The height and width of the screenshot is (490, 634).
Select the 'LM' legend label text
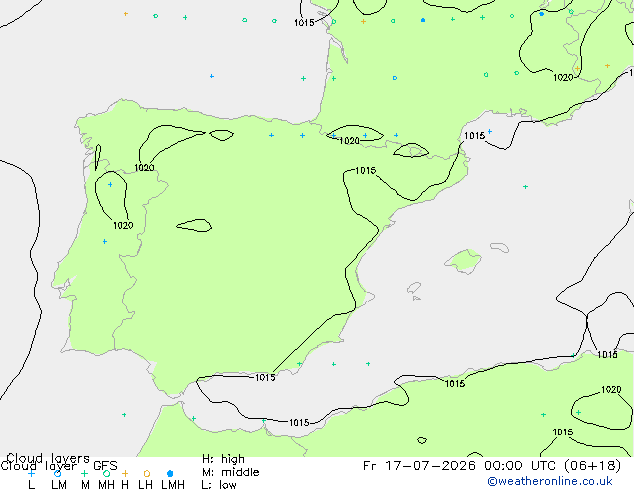(x=59, y=484)
